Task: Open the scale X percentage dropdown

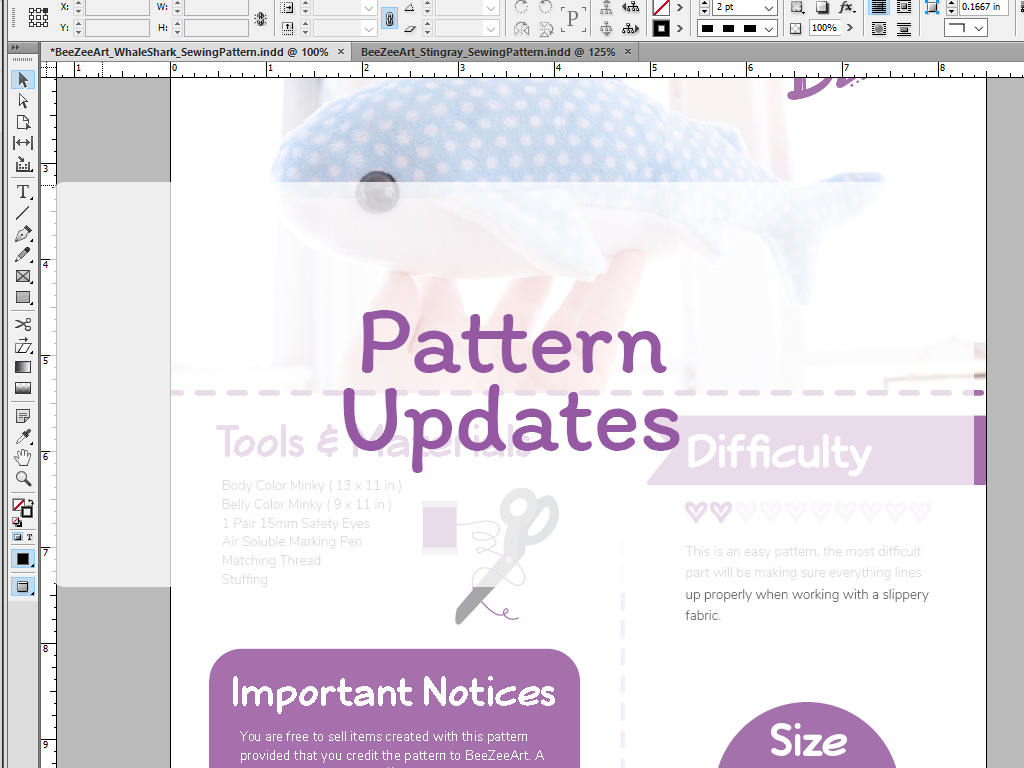Action: click(x=369, y=8)
